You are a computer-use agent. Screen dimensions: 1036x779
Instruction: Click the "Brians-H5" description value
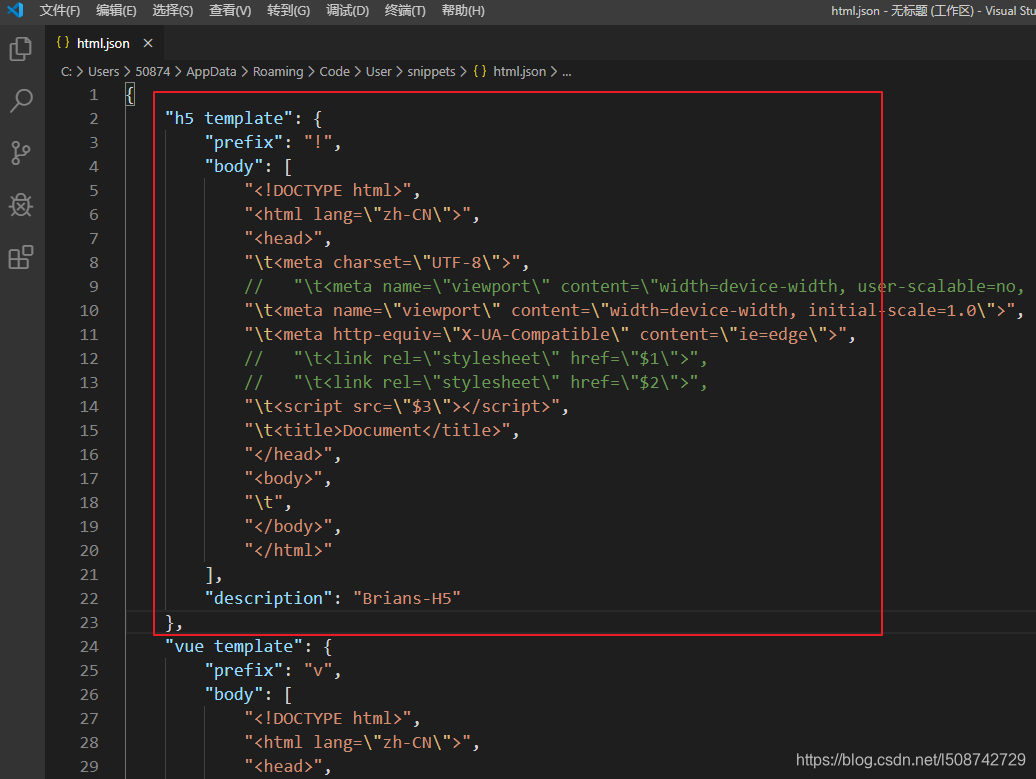click(x=407, y=599)
